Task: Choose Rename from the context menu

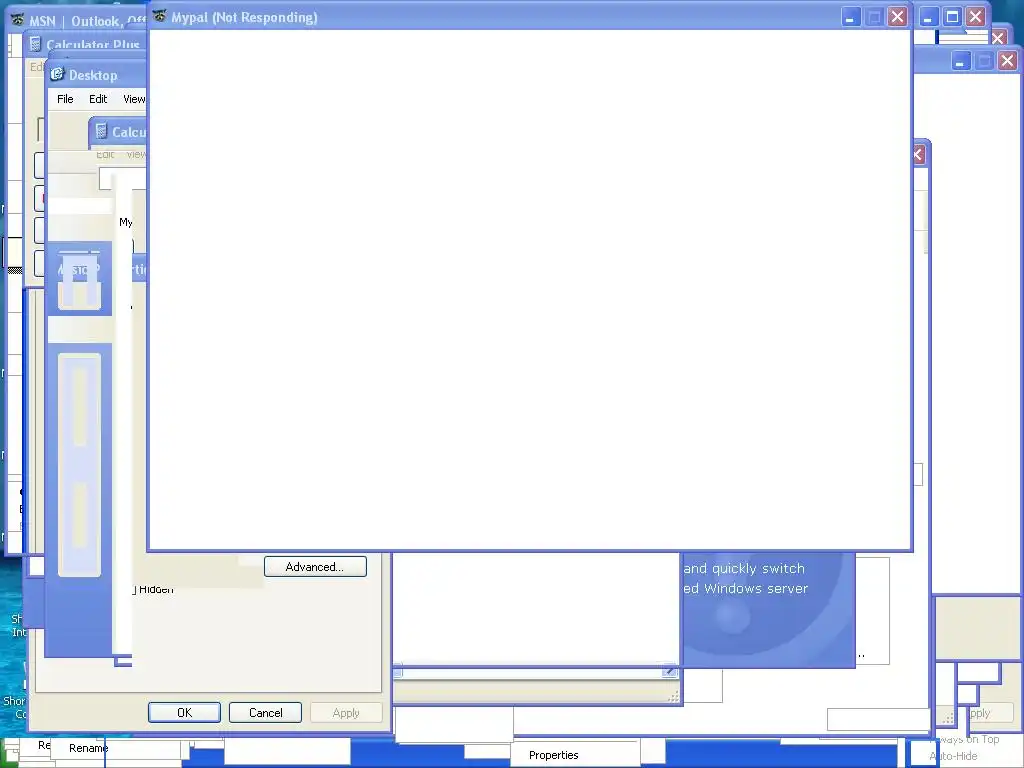Action: pyautogui.click(x=89, y=748)
